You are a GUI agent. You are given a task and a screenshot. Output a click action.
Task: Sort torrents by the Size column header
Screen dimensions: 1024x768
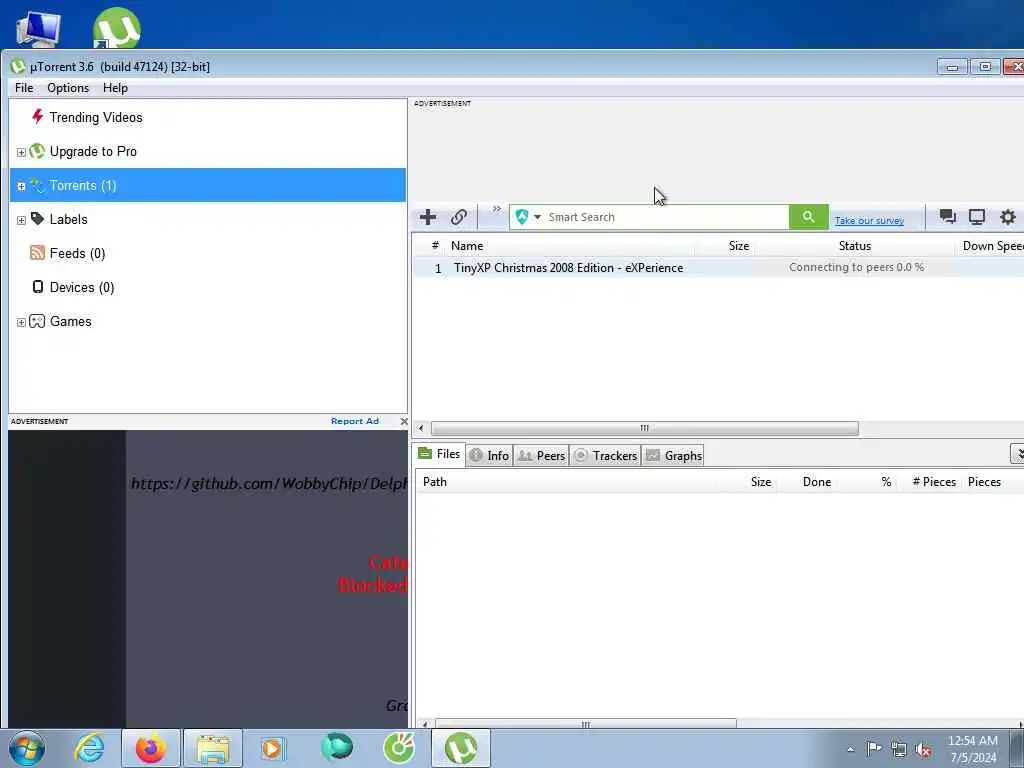click(739, 246)
